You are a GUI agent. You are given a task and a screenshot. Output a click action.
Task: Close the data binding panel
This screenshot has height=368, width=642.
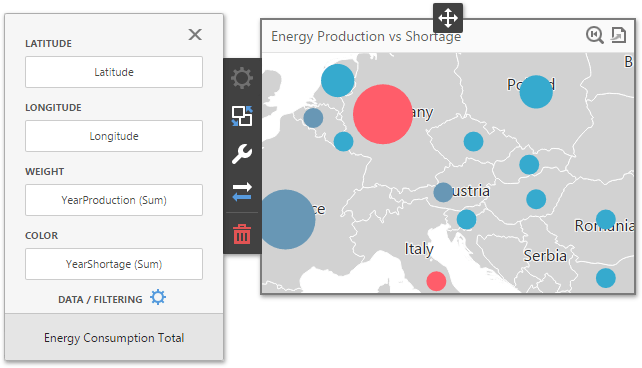pyautogui.click(x=195, y=34)
